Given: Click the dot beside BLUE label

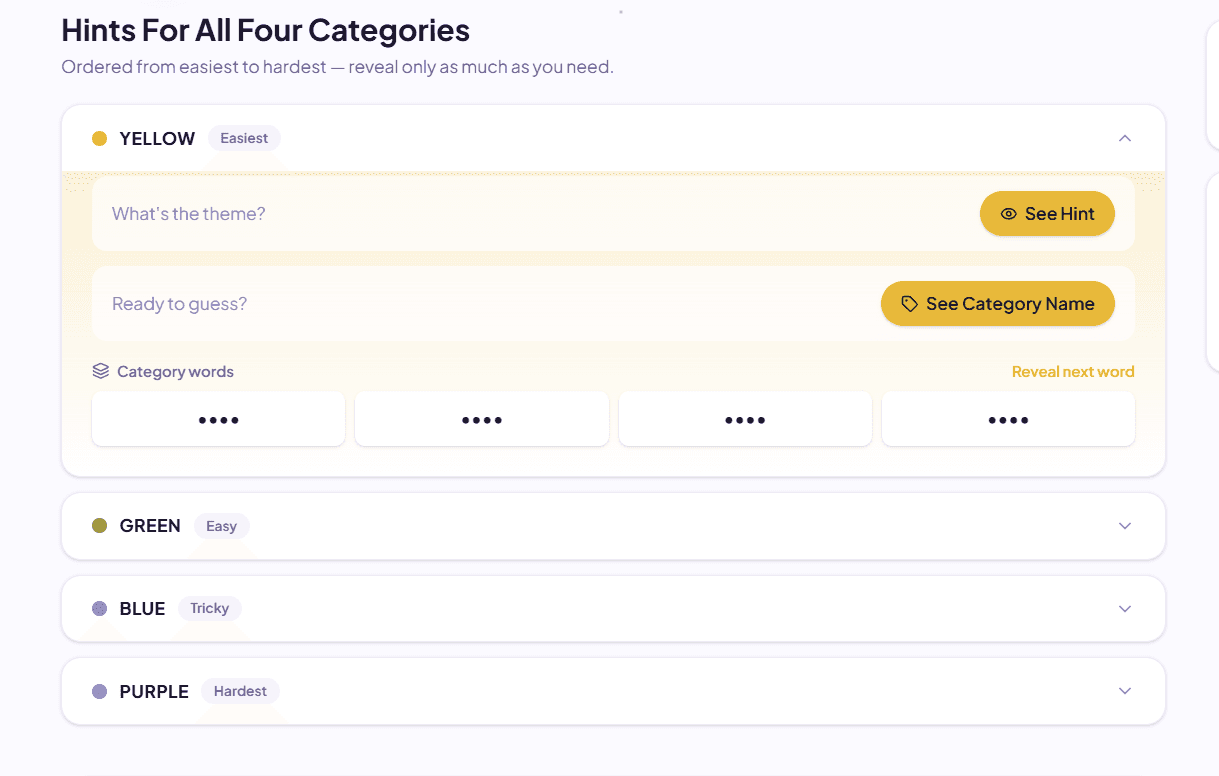Looking at the screenshot, I should (99, 608).
